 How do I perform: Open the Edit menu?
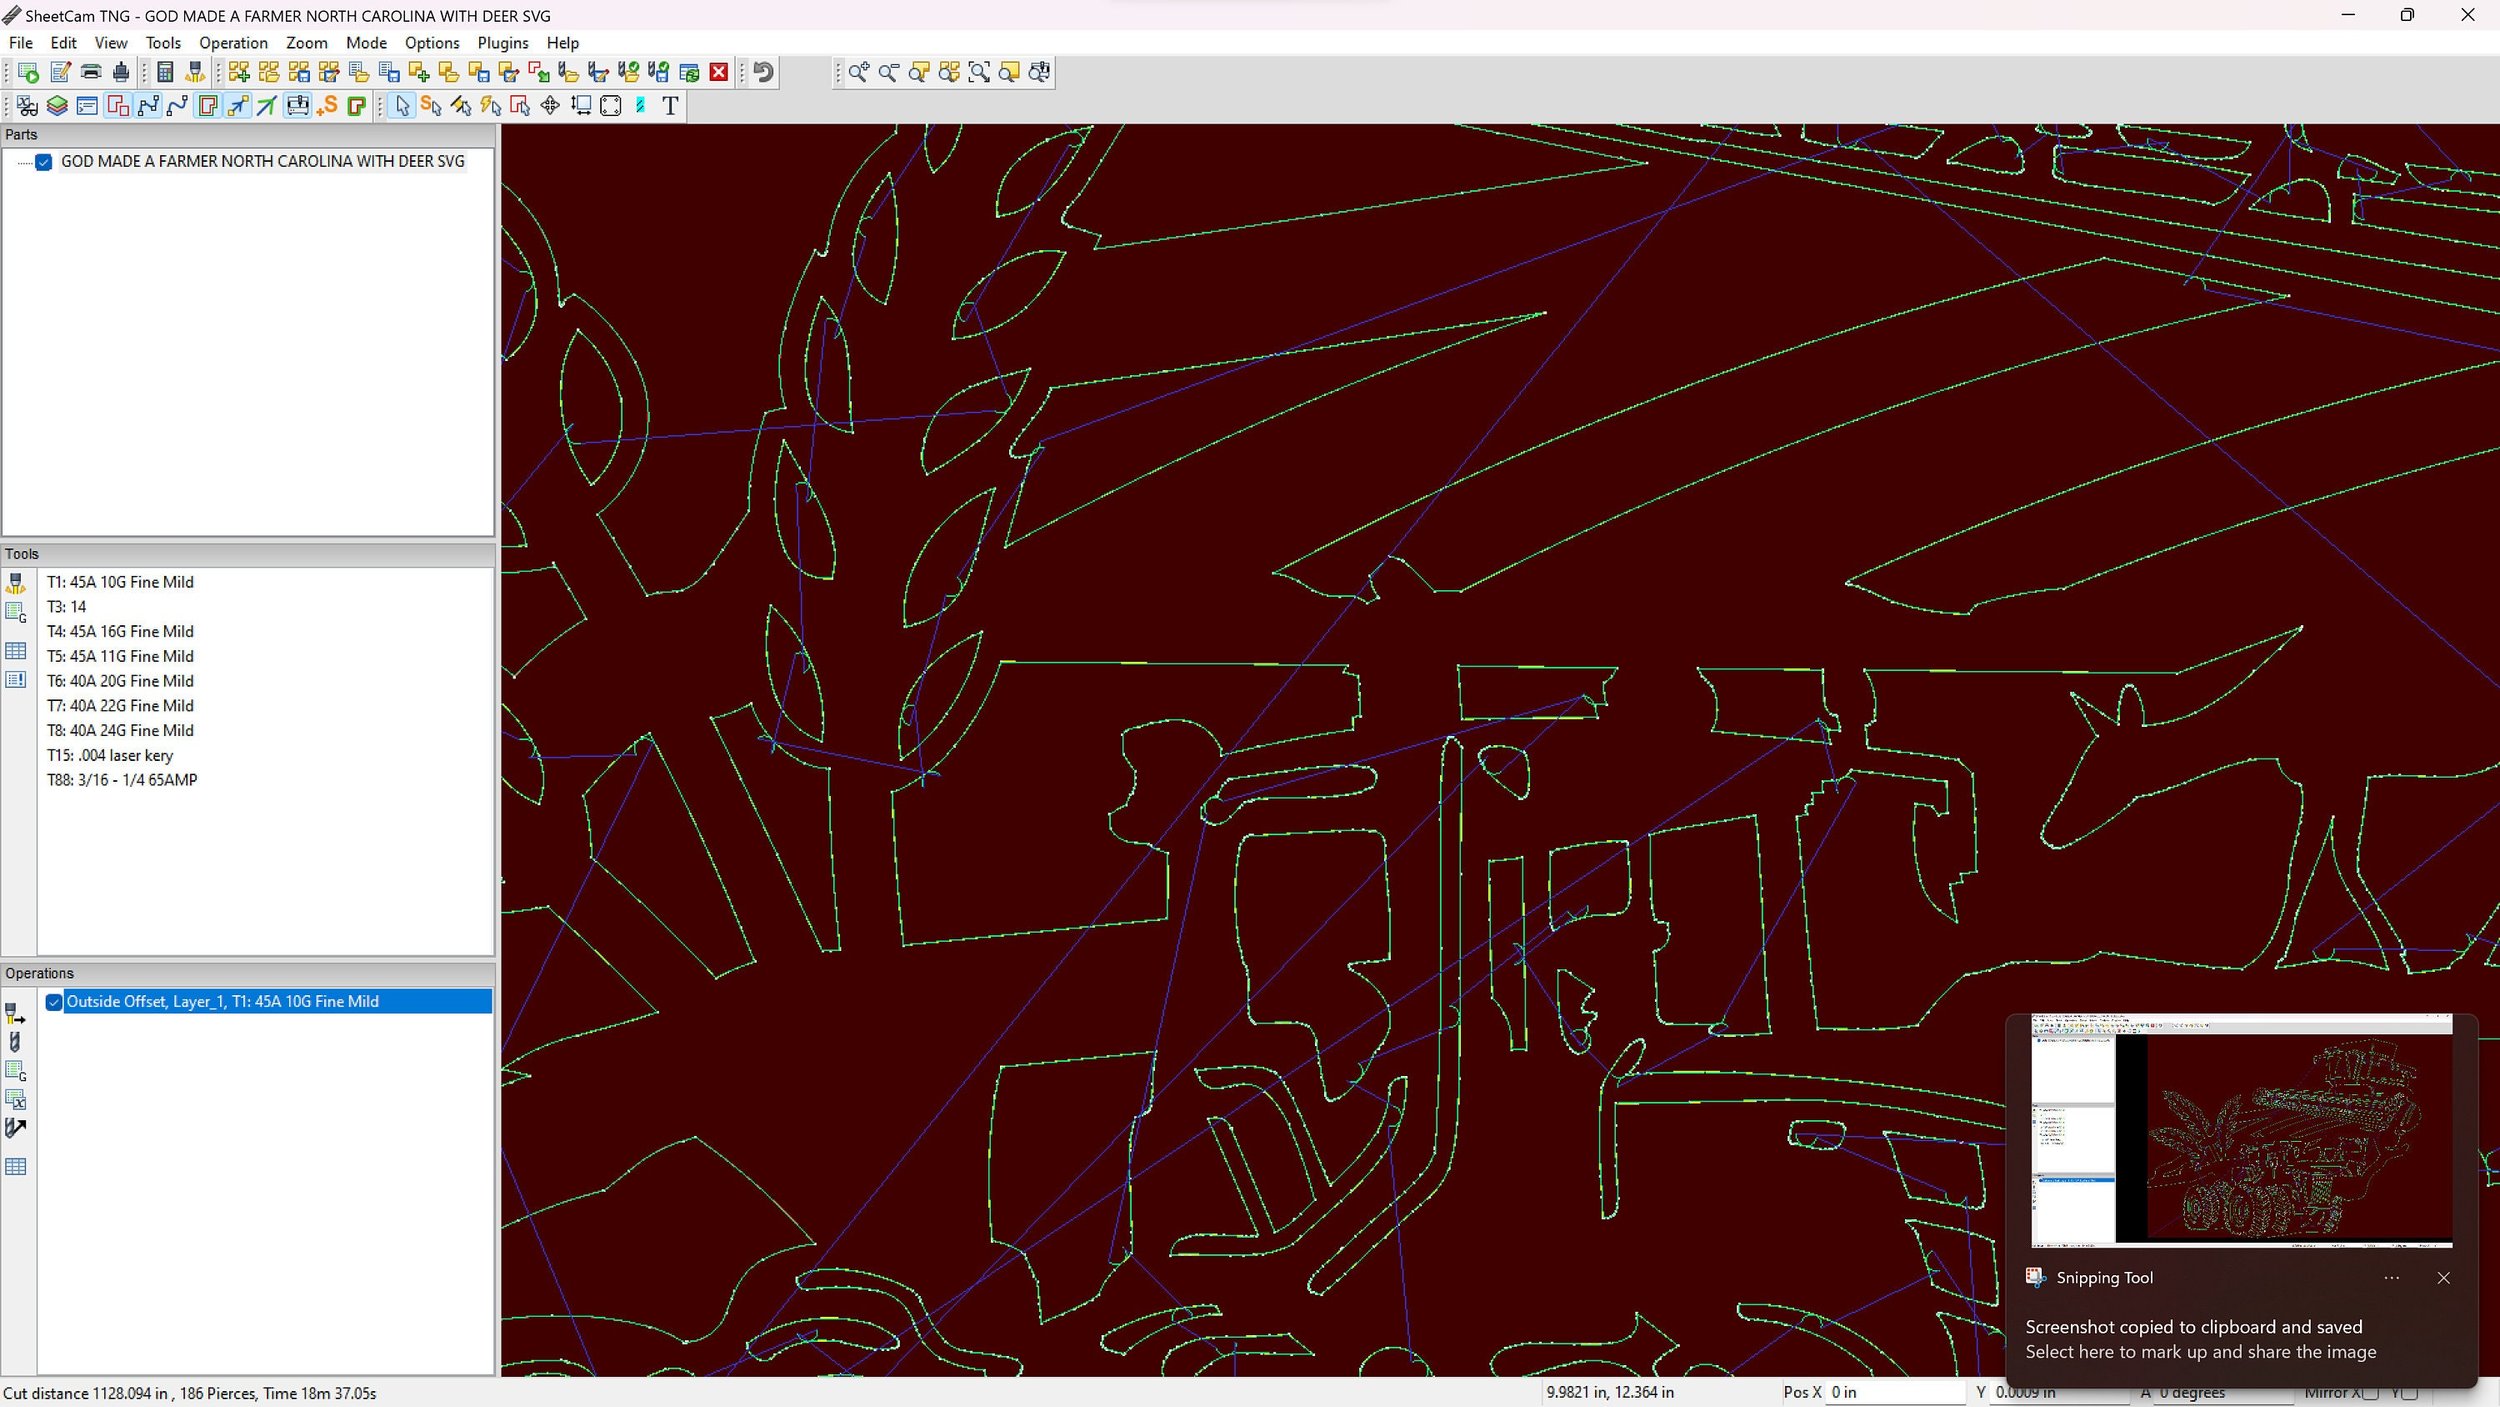point(63,43)
